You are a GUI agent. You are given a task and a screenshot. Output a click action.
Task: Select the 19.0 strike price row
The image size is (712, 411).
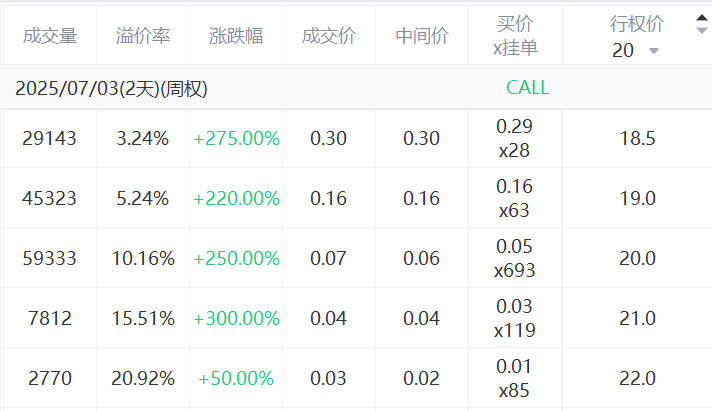click(x=356, y=198)
